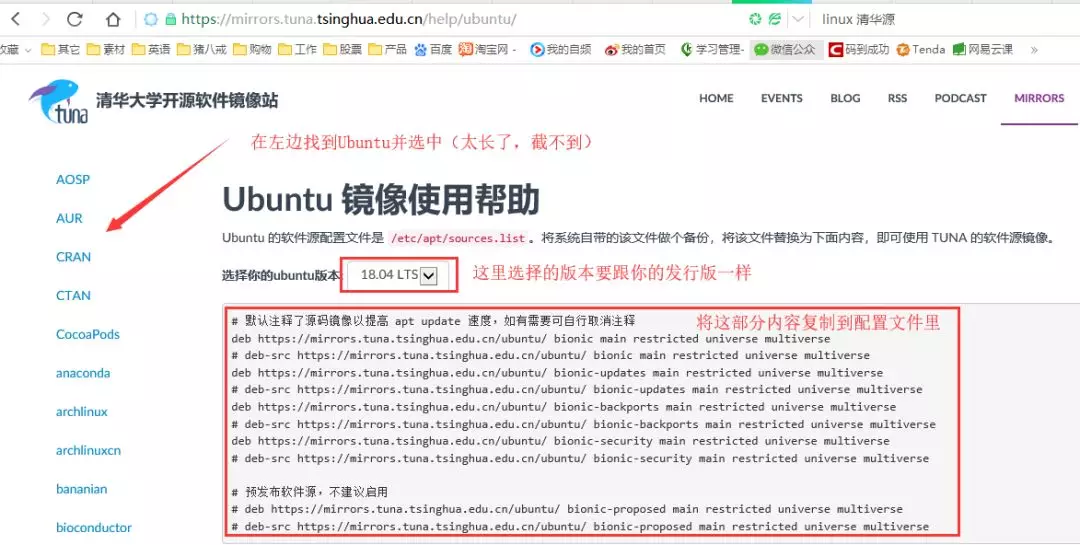Open the 我的自频 bookmark

pyautogui.click(x=561, y=50)
